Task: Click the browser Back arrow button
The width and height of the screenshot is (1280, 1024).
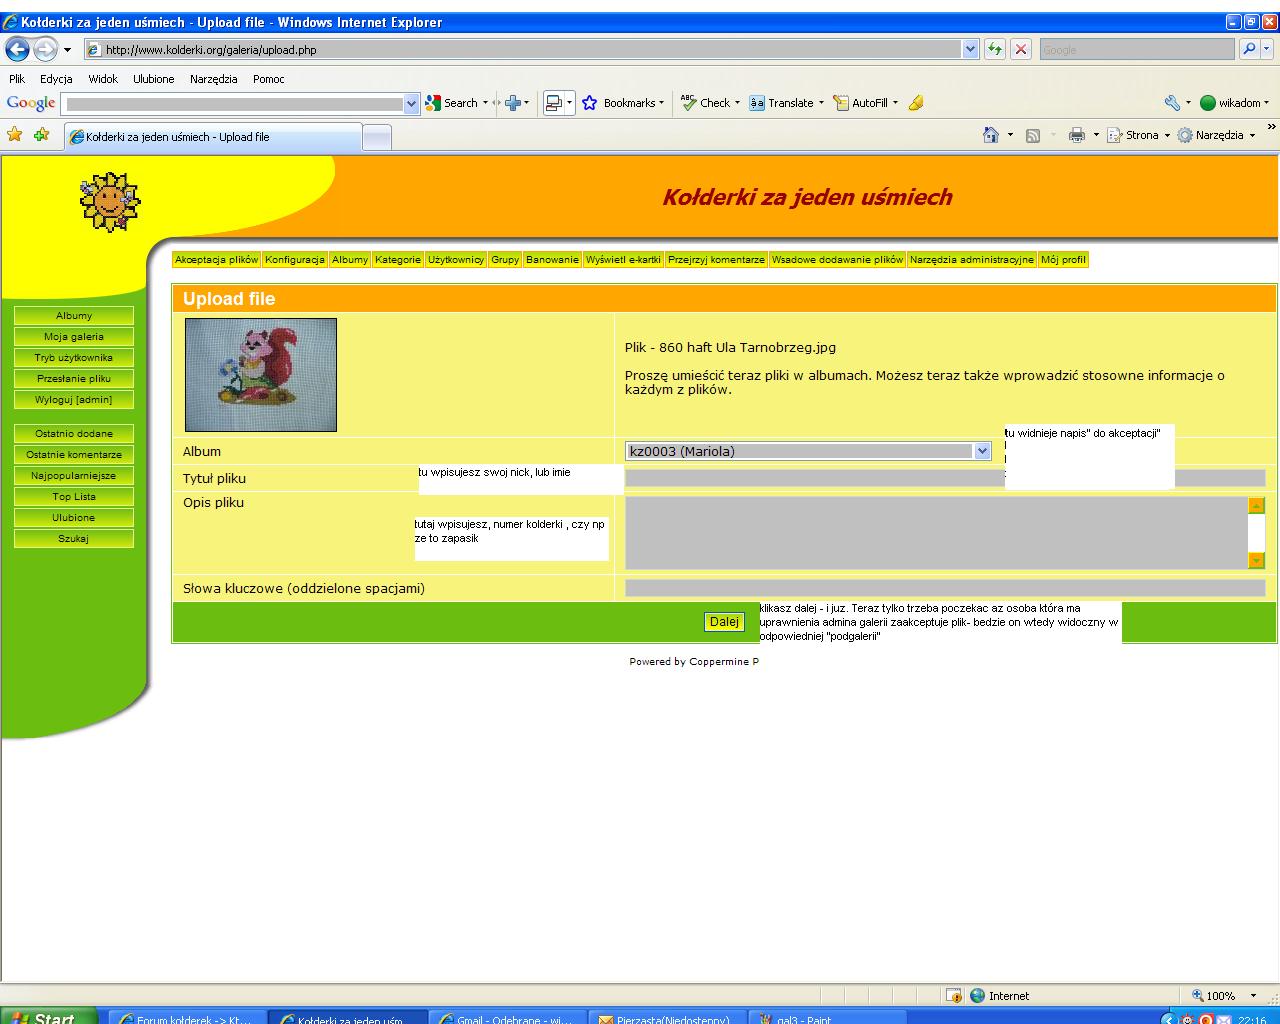Action: click(x=18, y=49)
